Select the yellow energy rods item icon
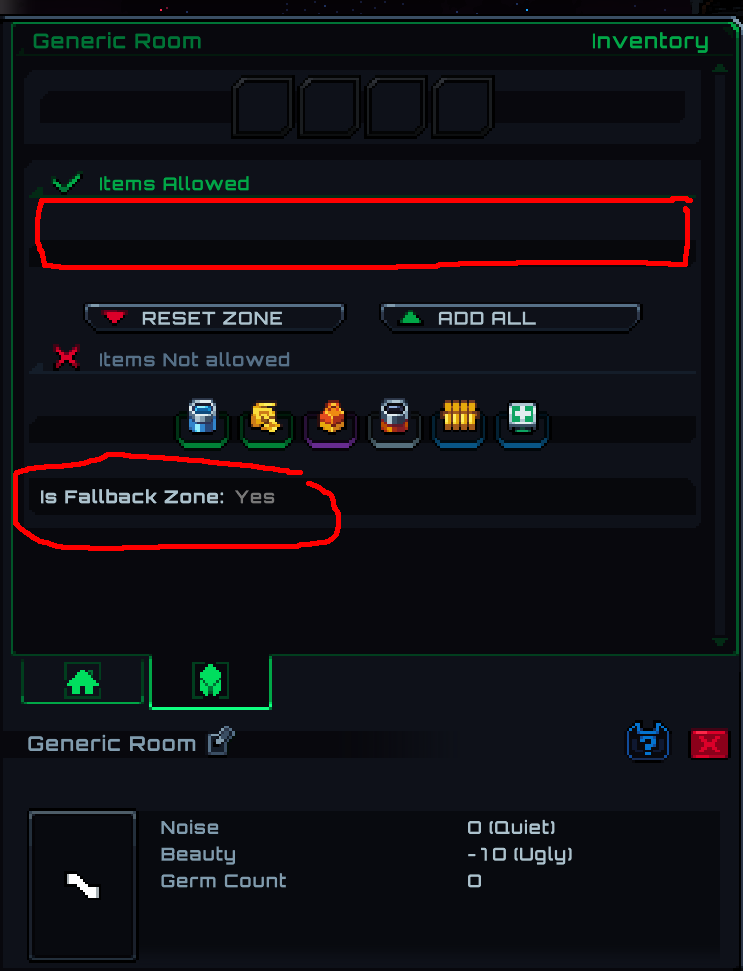Image resolution: width=743 pixels, height=971 pixels. [459, 416]
